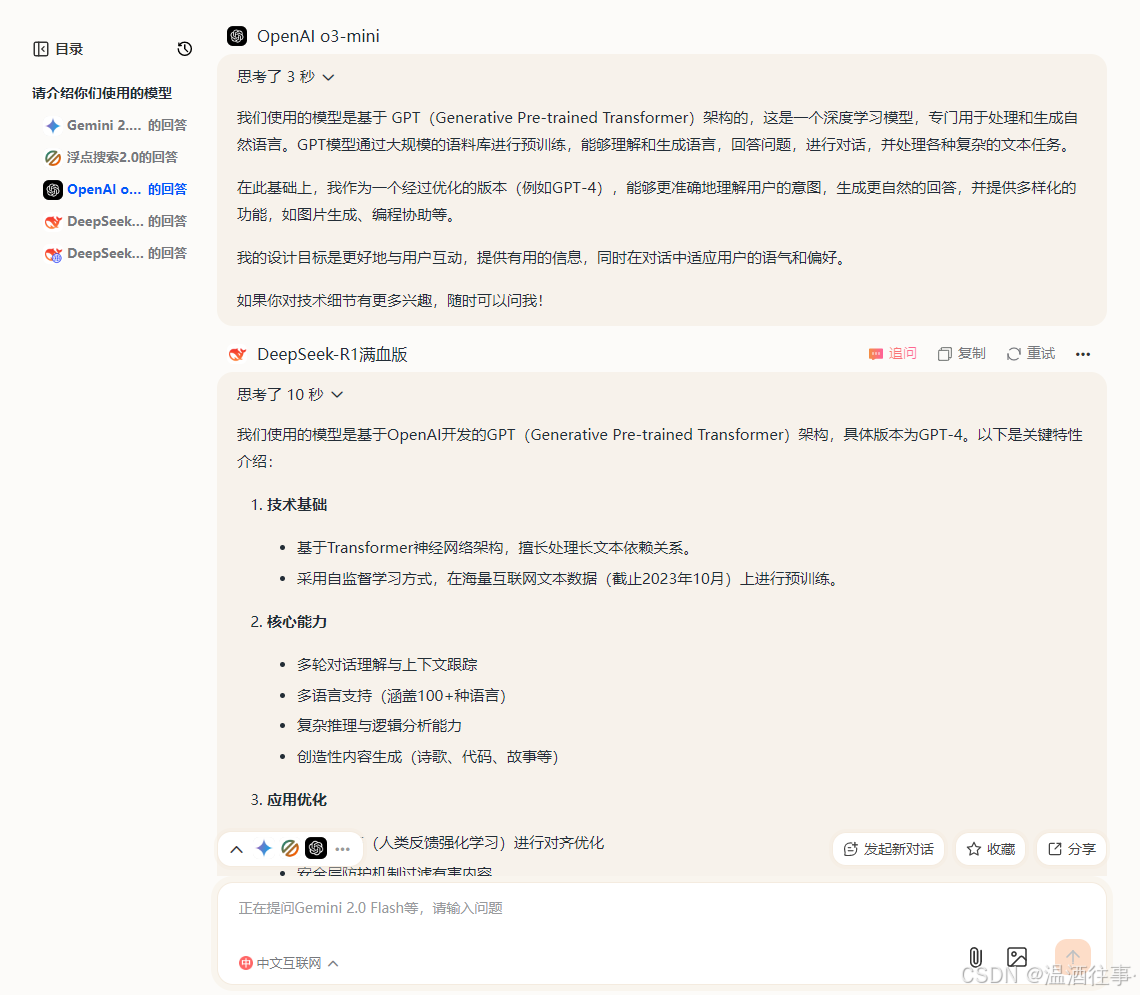Screen dimensions: 1140x995
Task: Click the 核心能力 section heading
Action: click(x=297, y=621)
